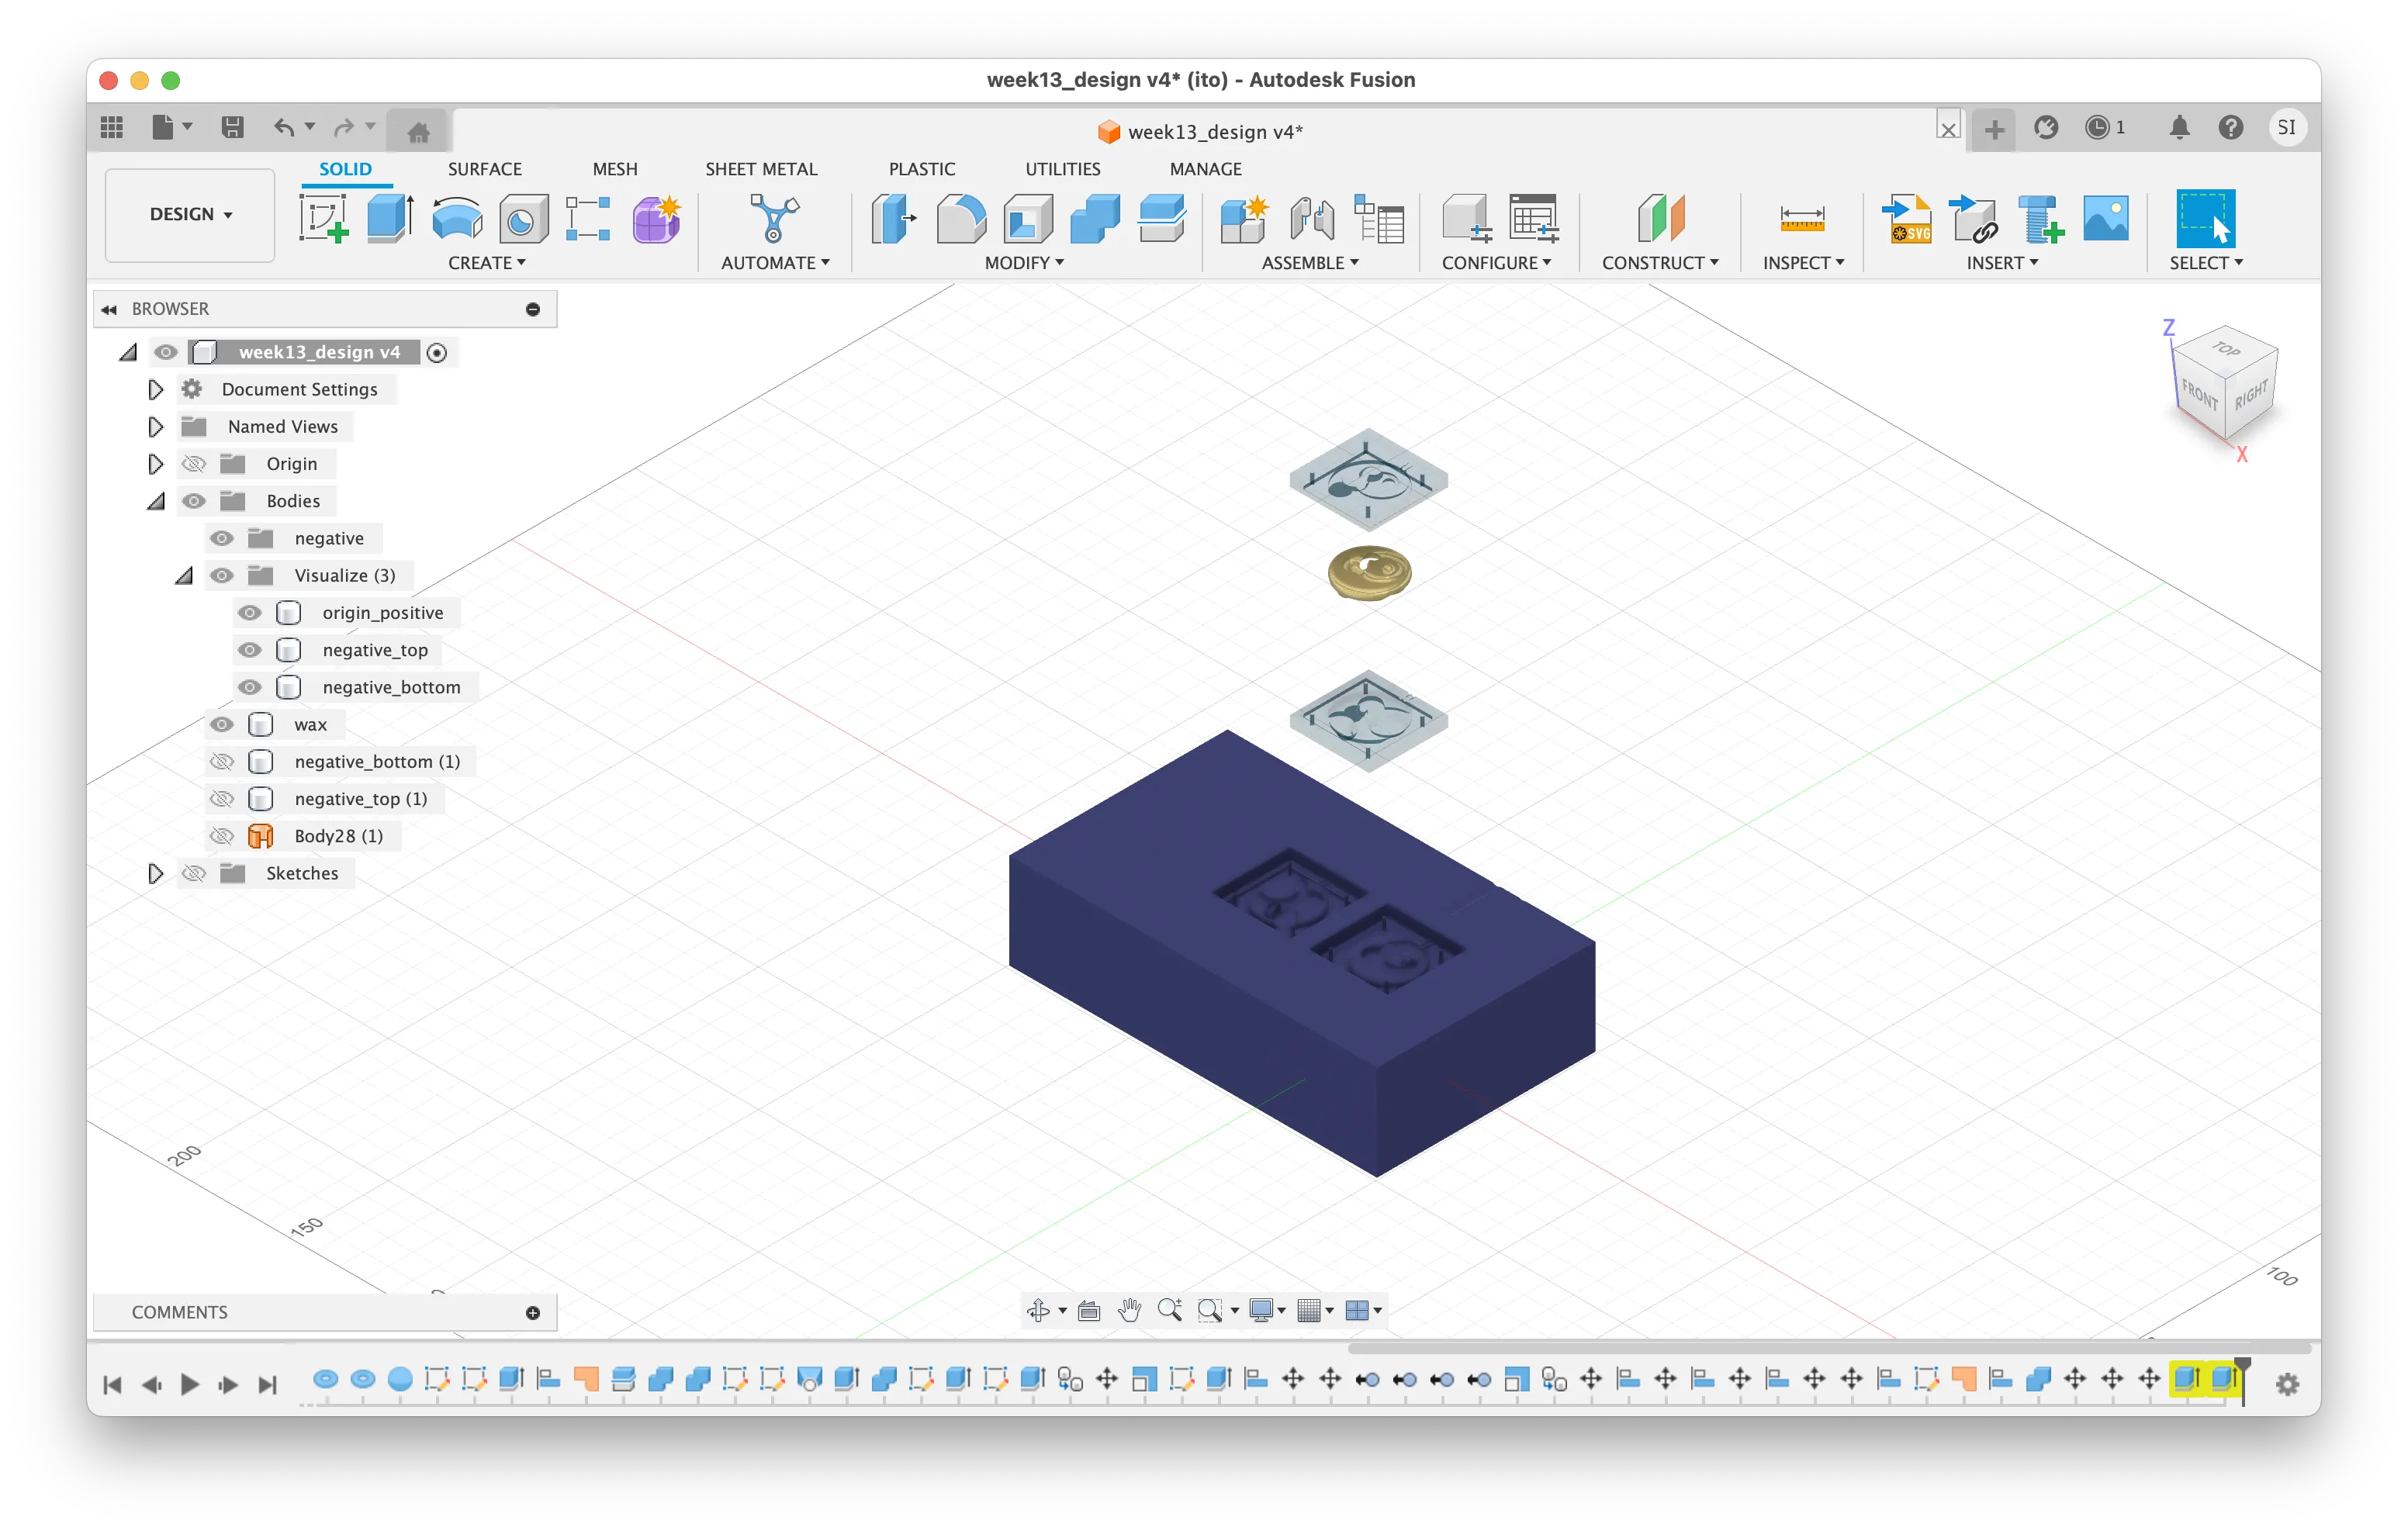Click the Insert Canvas image icon
Screen dimensions: 2408x1531
(x=2106, y=218)
